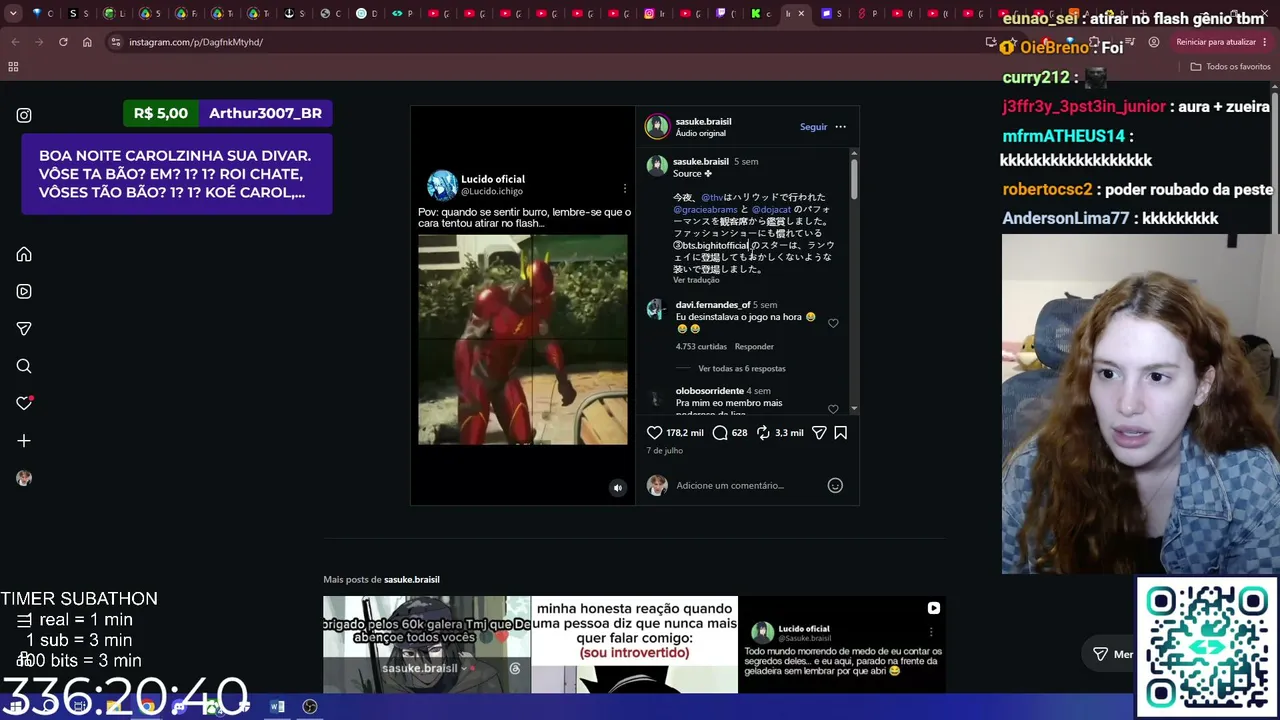Repost the reel with the repost icon
This screenshot has width=1280, height=720.
[763, 433]
